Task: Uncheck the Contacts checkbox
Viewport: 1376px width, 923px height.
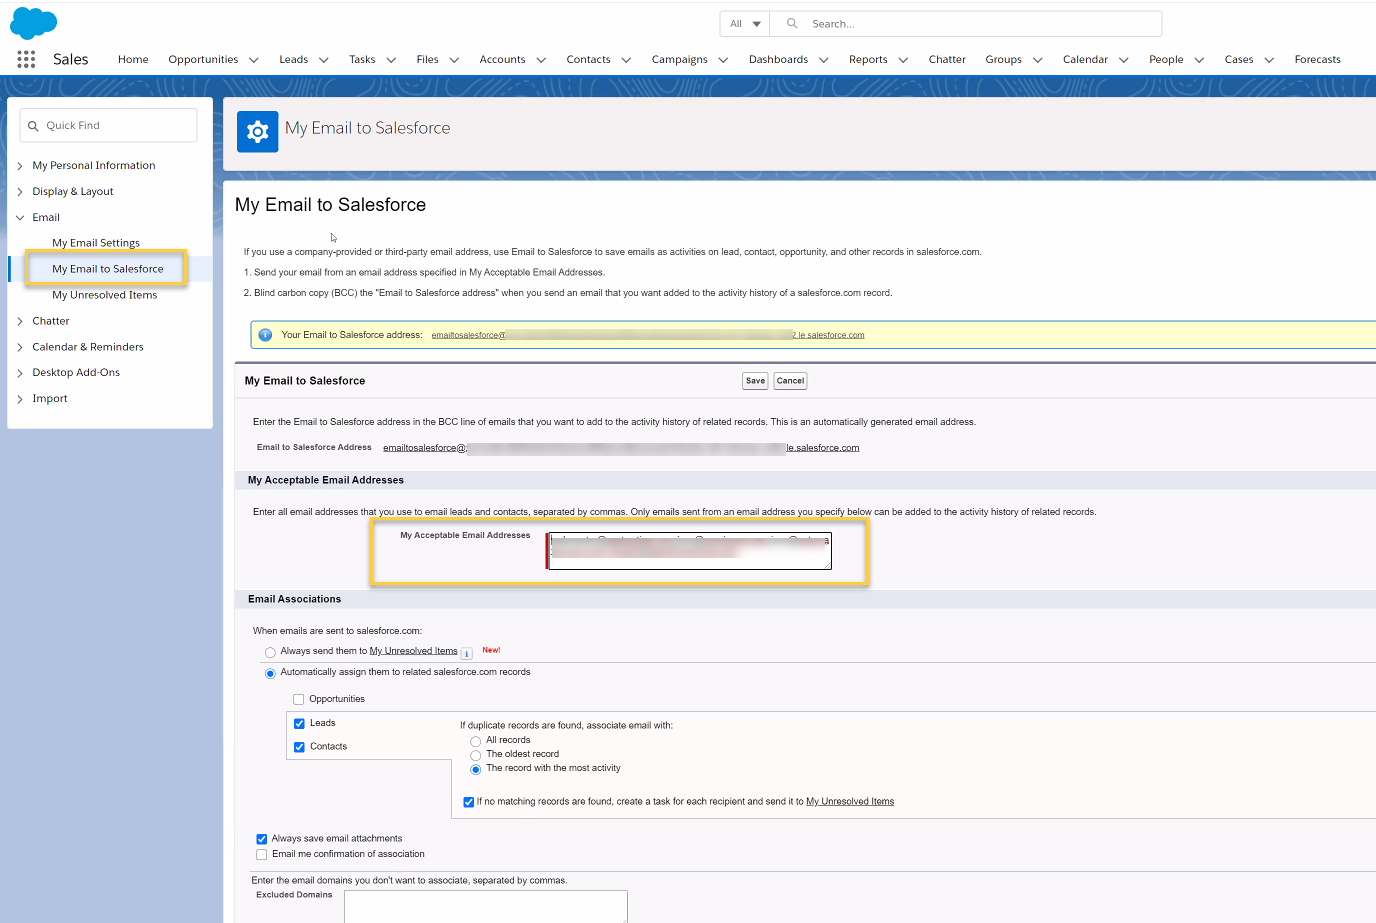Action: pos(299,747)
